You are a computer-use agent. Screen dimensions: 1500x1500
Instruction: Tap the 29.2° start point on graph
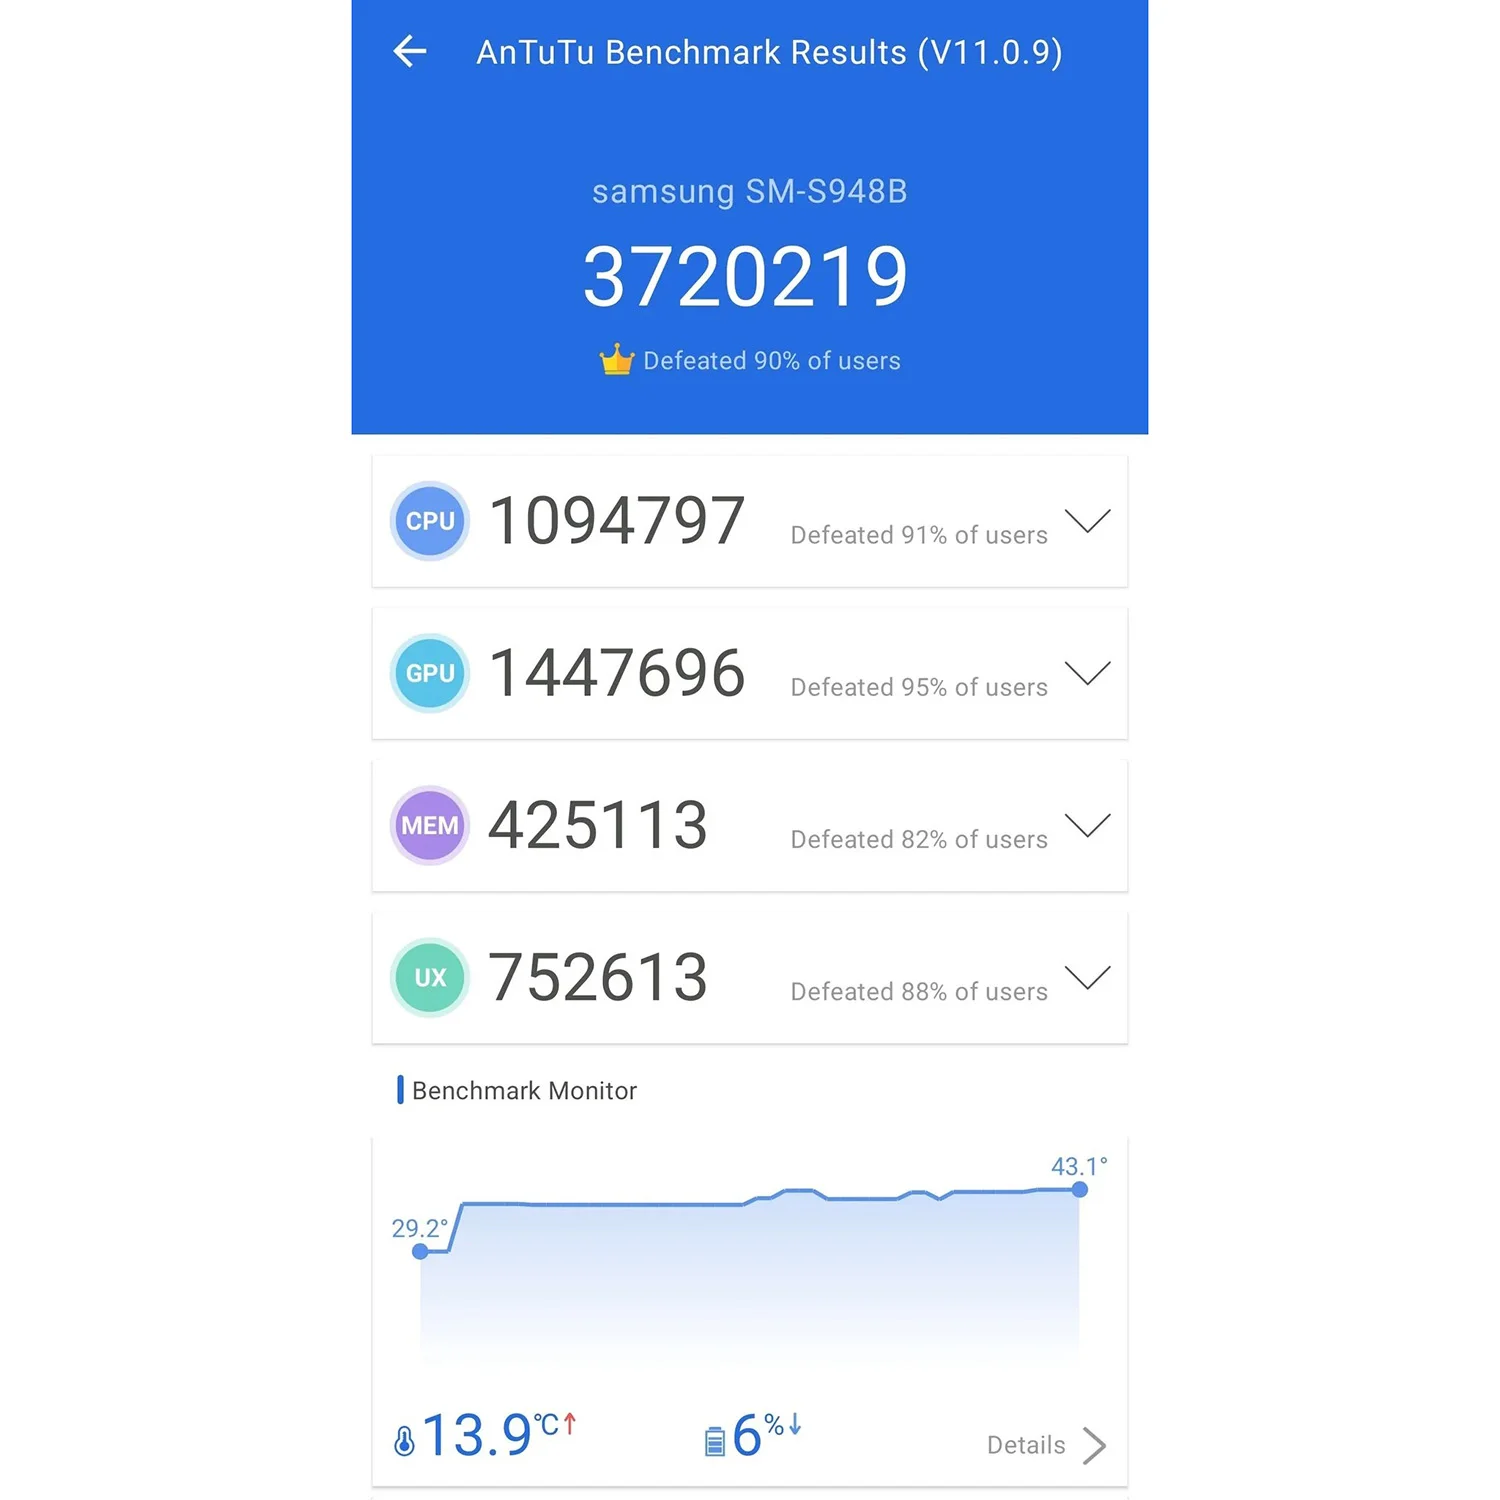click(x=421, y=1251)
